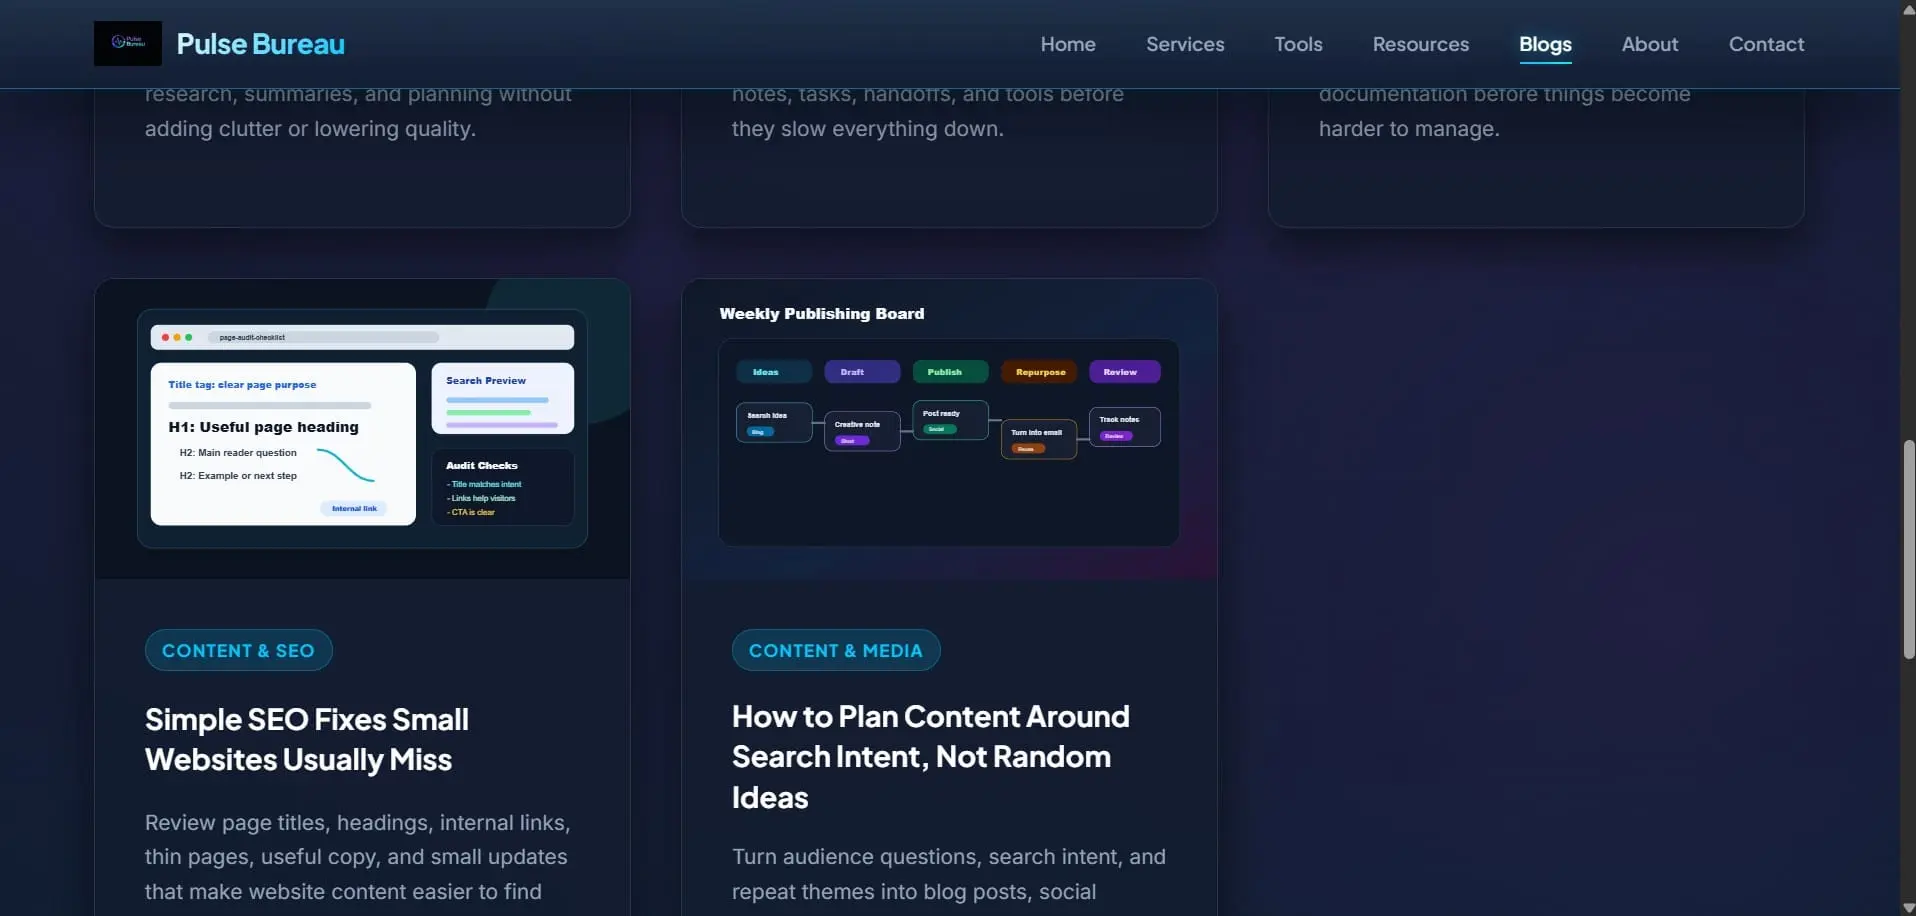Image resolution: width=1916 pixels, height=916 pixels.
Task: Open 'Simple SEO Fixes Small Websites Usually Miss'
Action: (307, 739)
